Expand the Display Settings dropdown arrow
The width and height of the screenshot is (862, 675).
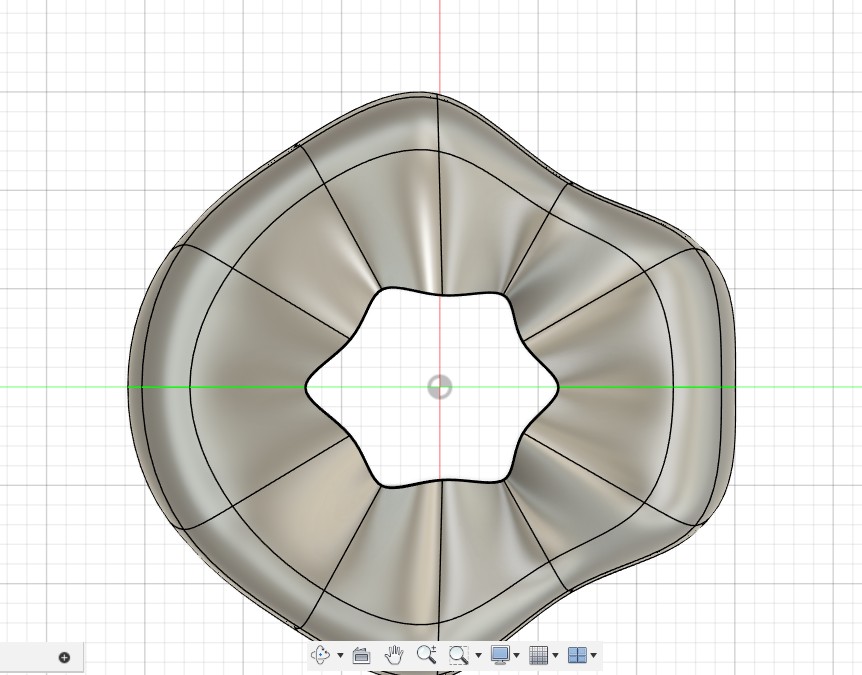tap(517, 656)
